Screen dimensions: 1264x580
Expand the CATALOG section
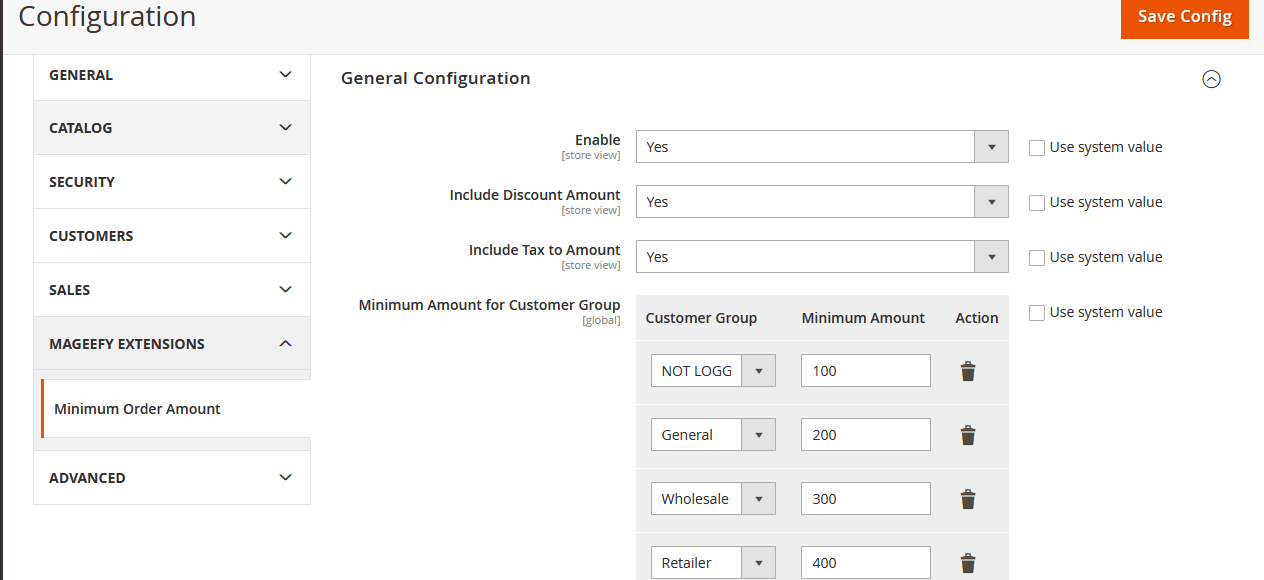point(171,127)
